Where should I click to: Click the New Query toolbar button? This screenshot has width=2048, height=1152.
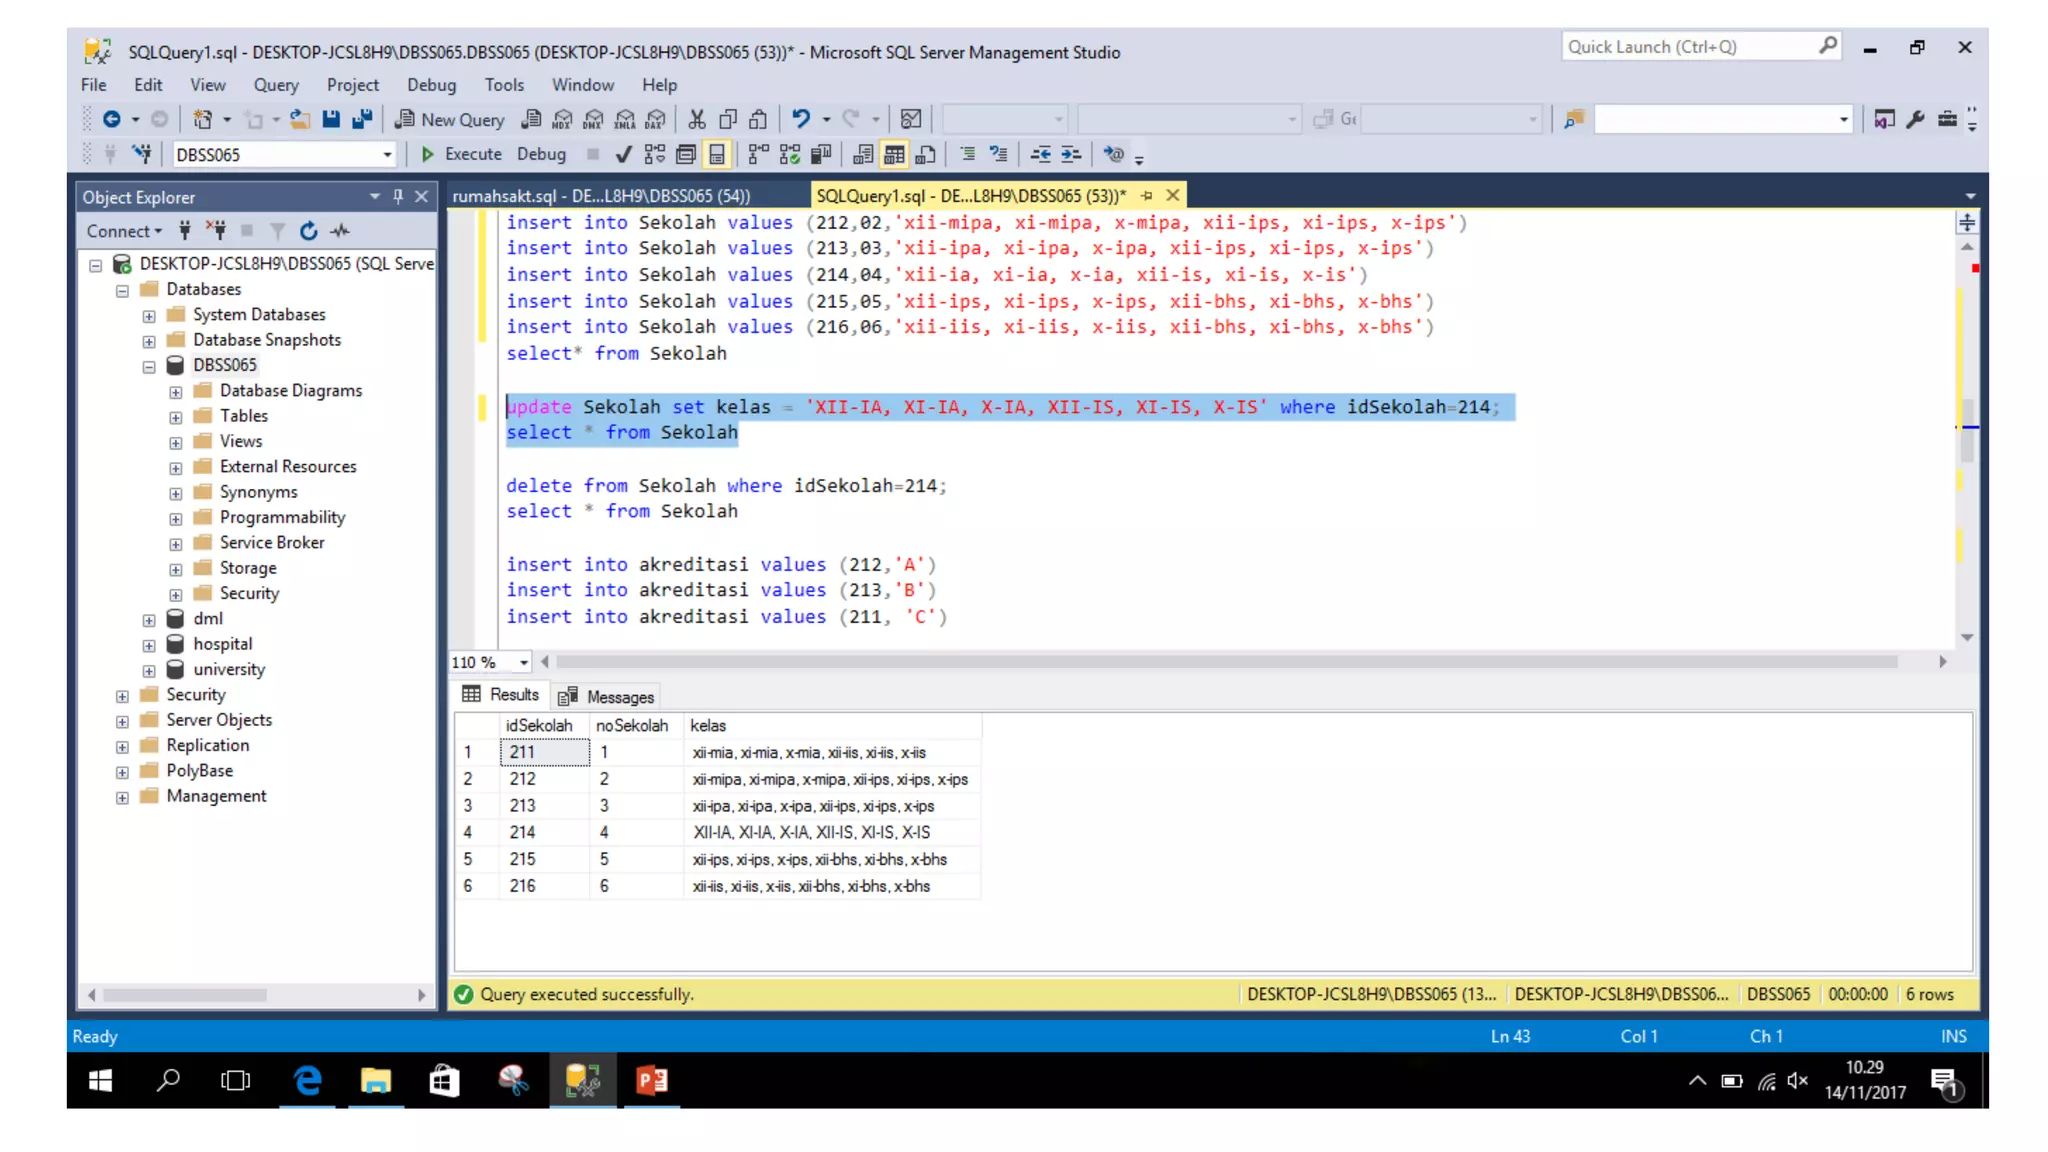[x=450, y=120]
